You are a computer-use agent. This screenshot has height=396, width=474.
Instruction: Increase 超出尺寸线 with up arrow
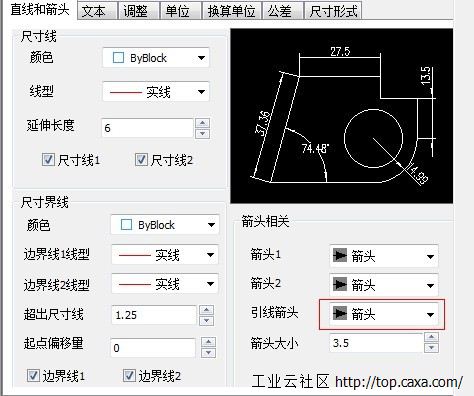(x=206, y=310)
